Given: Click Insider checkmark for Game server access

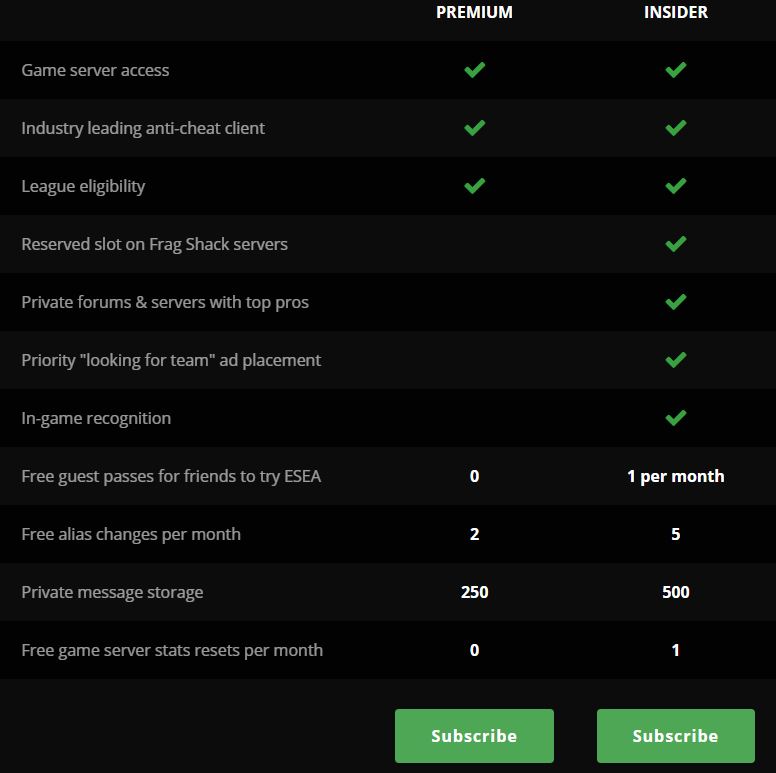Looking at the screenshot, I should [676, 70].
